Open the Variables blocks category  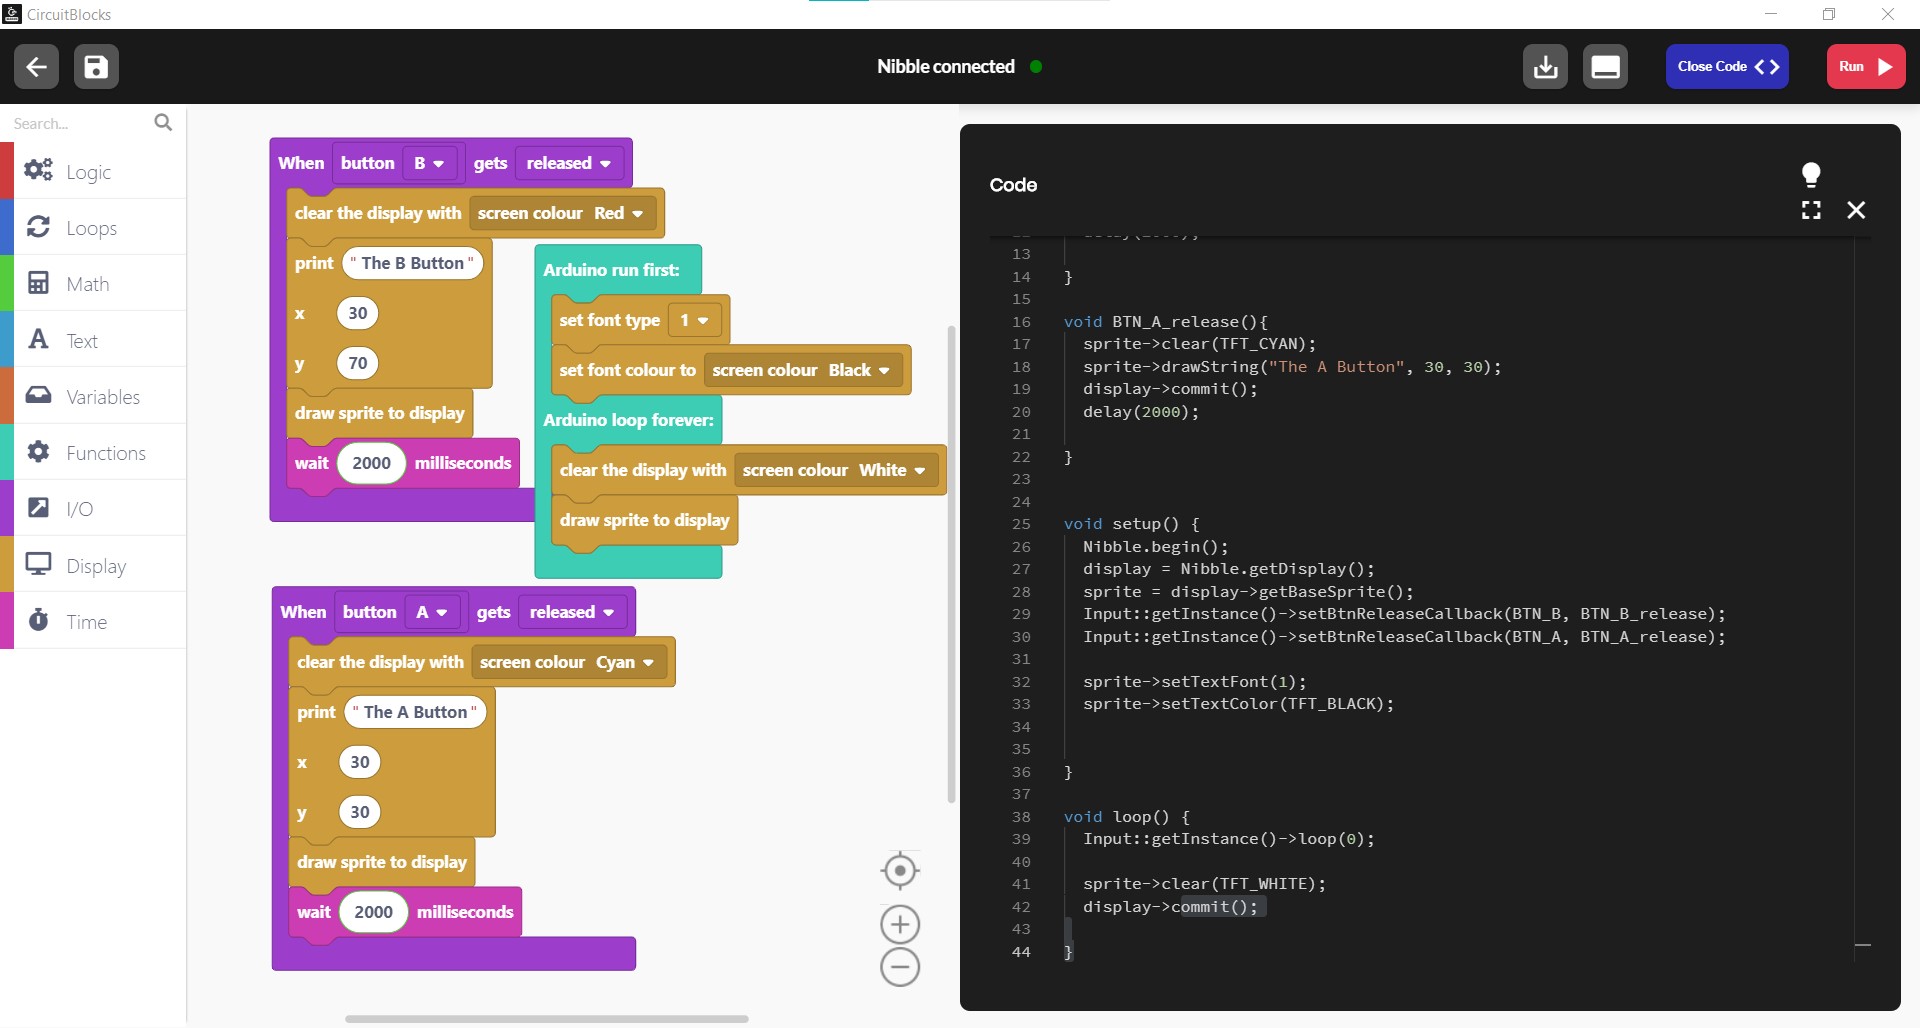[x=93, y=396]
